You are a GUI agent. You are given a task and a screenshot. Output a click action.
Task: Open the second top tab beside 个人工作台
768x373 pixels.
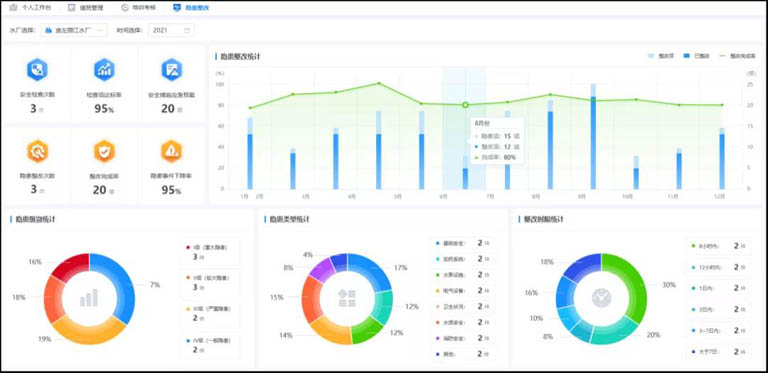[85, 8]
